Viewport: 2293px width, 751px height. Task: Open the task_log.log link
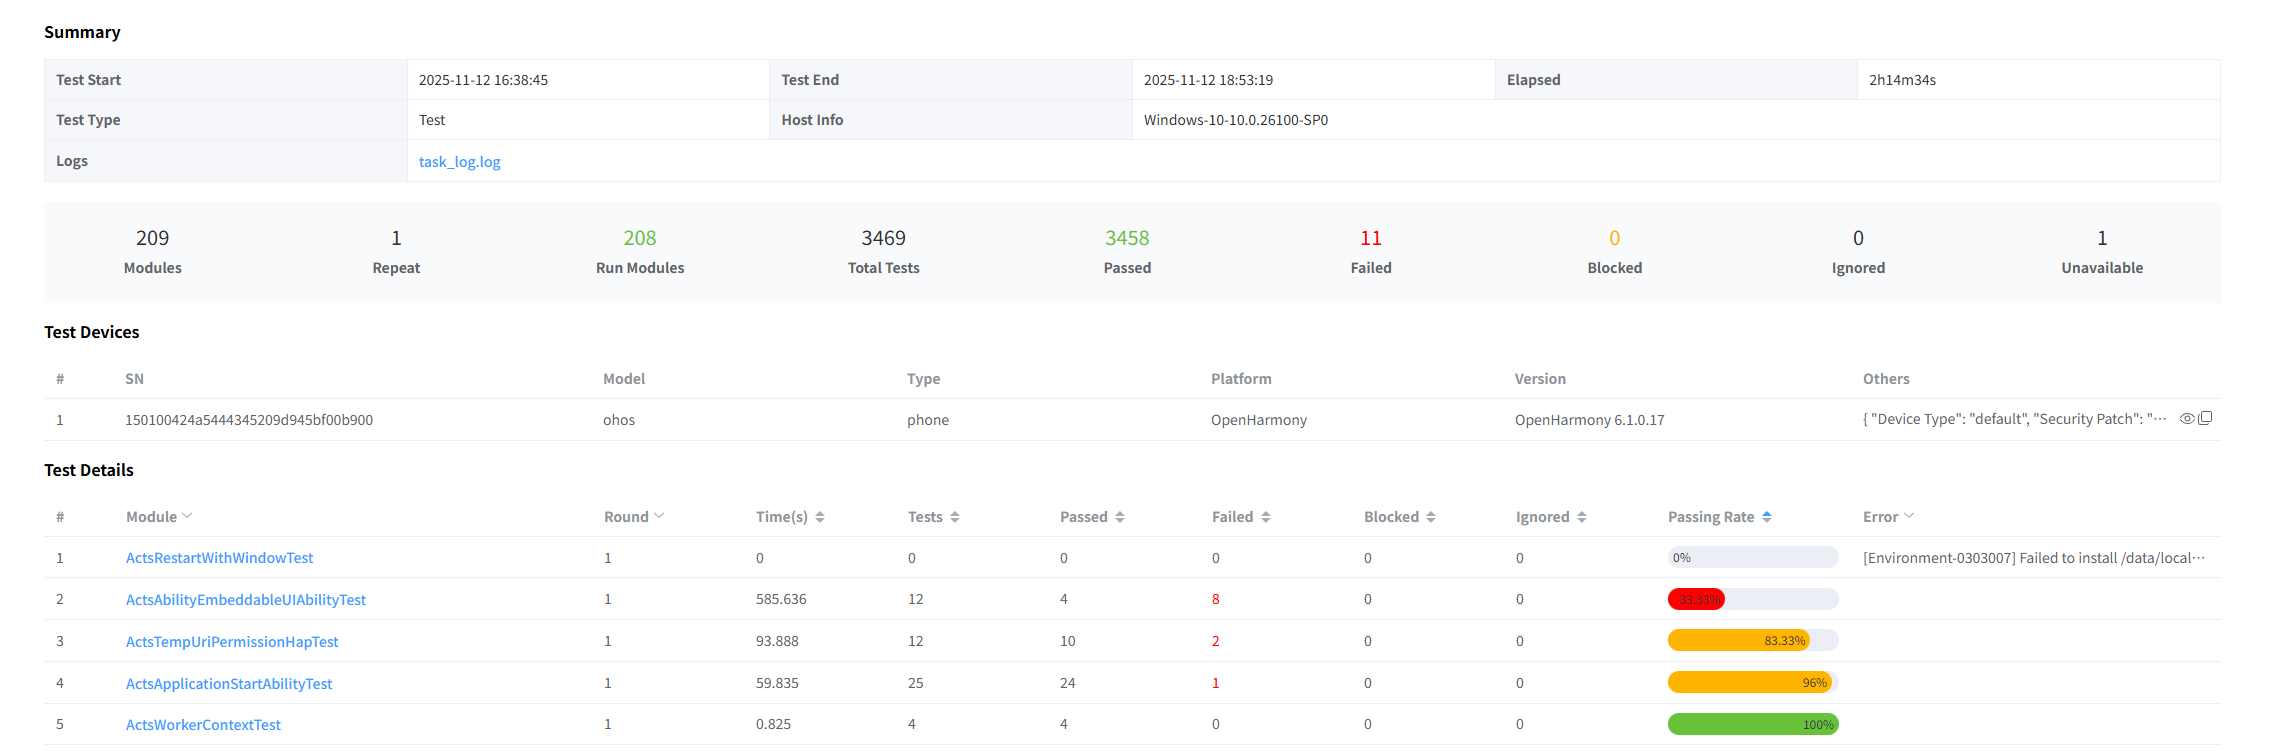pyautogui.click(x=459, y=162)
